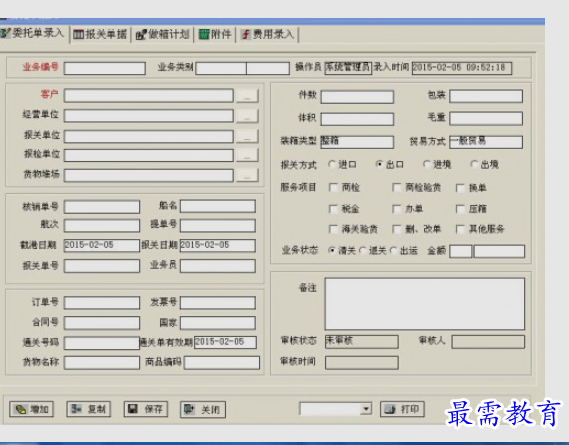Screen dimensions: 569x445
Task: Select the 清关 status radio button
Action: pos(331,250)
